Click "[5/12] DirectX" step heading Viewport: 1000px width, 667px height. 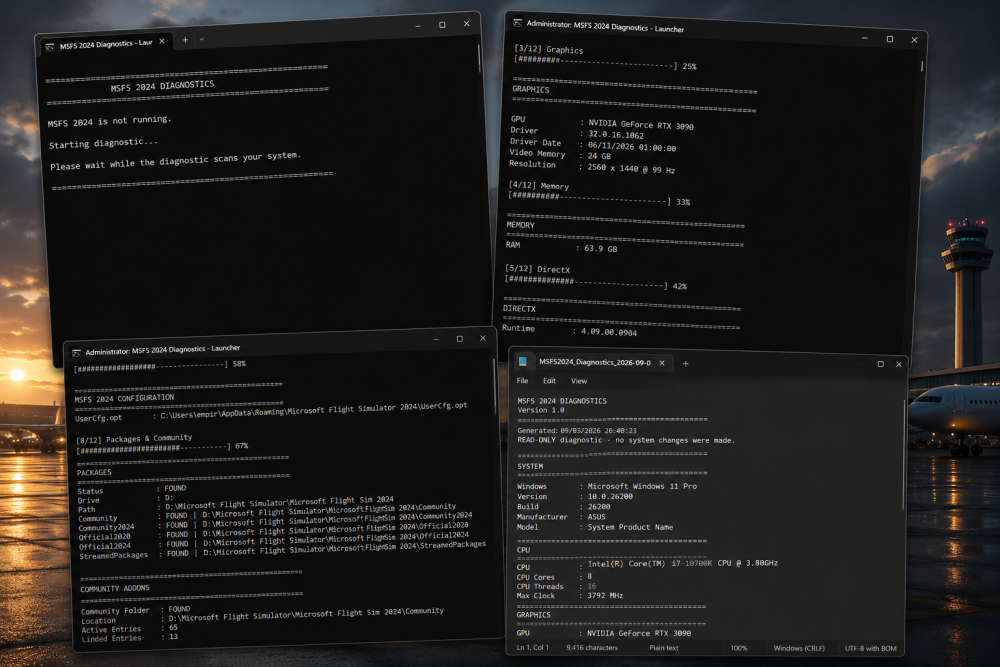tap(537, 269)
